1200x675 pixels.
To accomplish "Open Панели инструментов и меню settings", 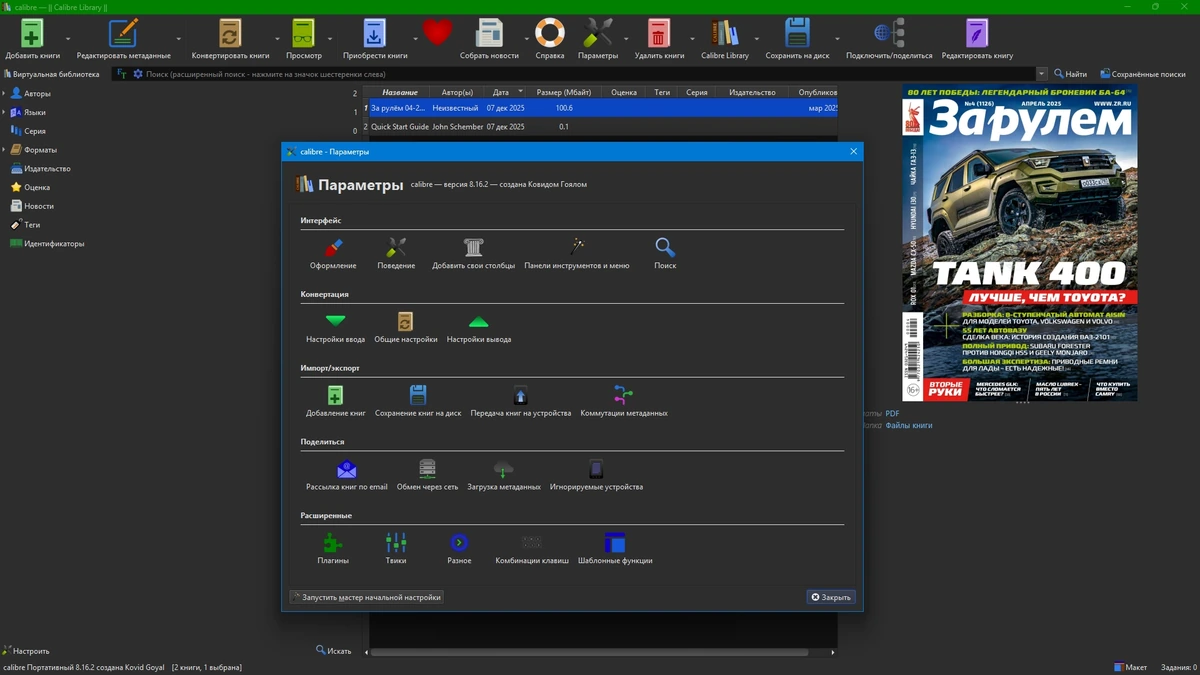I will [x=577, y=253].
